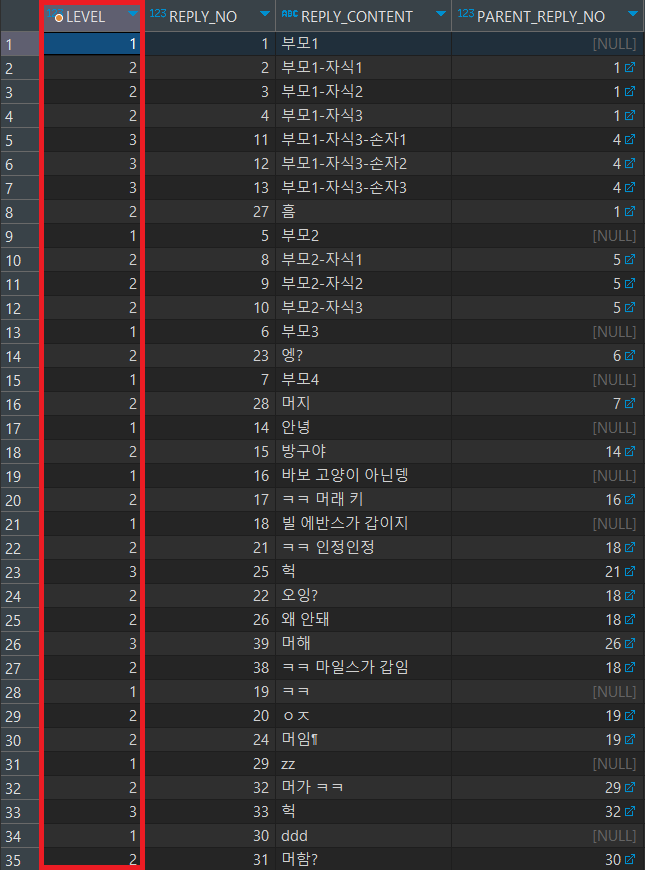Select the highlighted LEVEL cell in row 1
This screenshot has height=870, width=645.
tap(92, 44)
